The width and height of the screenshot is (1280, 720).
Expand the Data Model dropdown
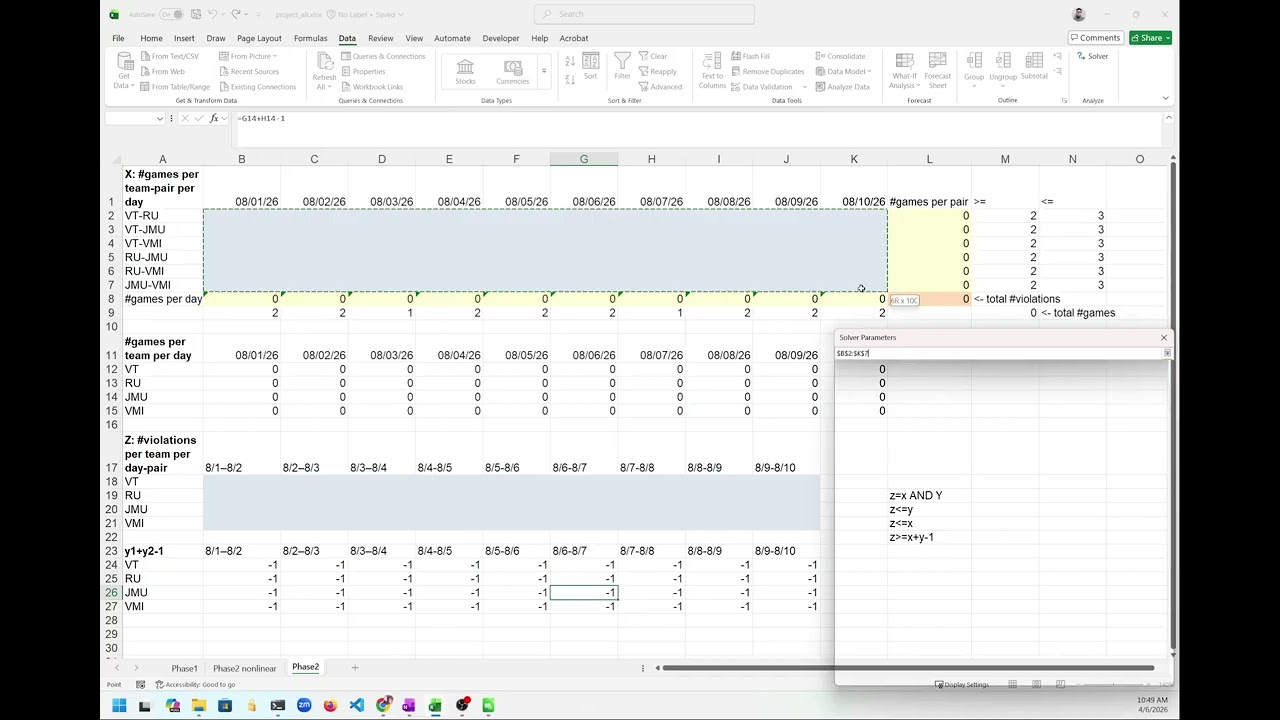[x=870, y=71]
